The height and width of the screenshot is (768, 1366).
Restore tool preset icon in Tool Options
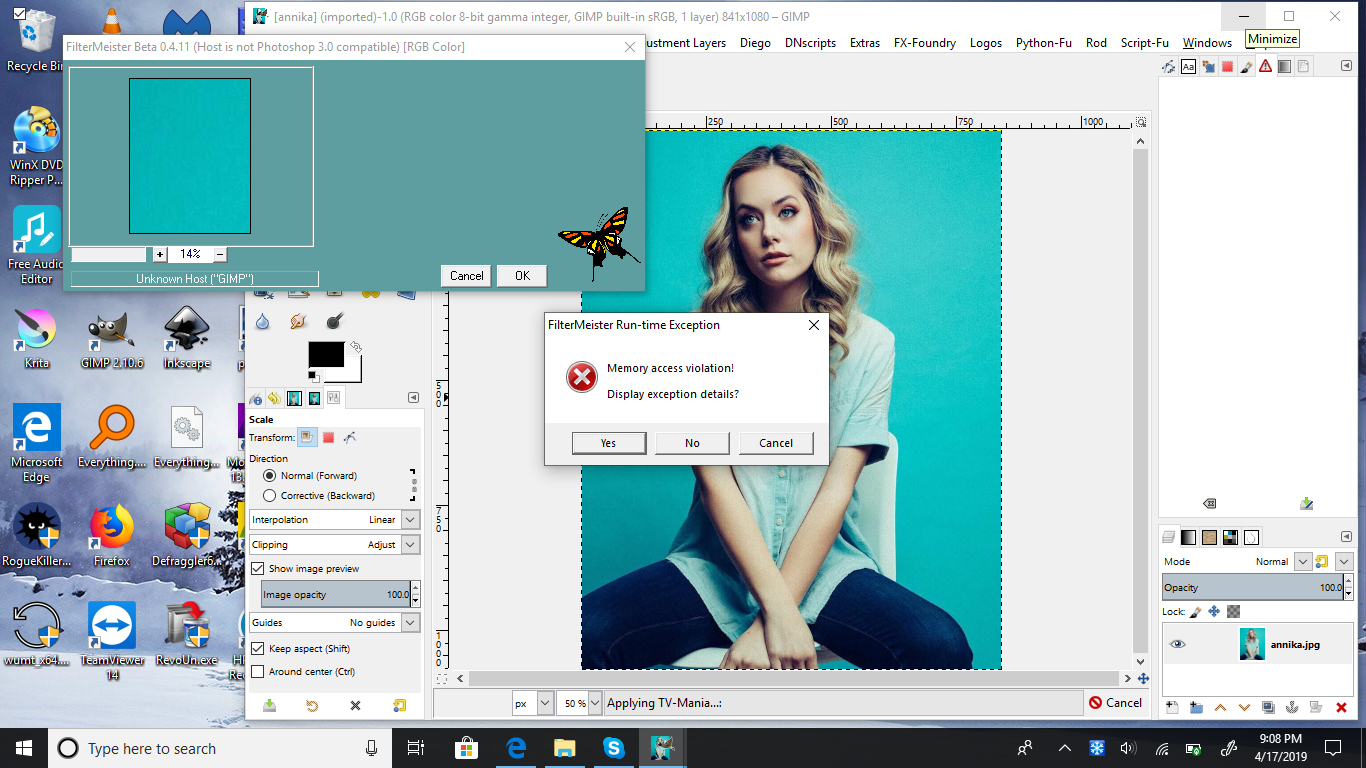coord(312,705)
